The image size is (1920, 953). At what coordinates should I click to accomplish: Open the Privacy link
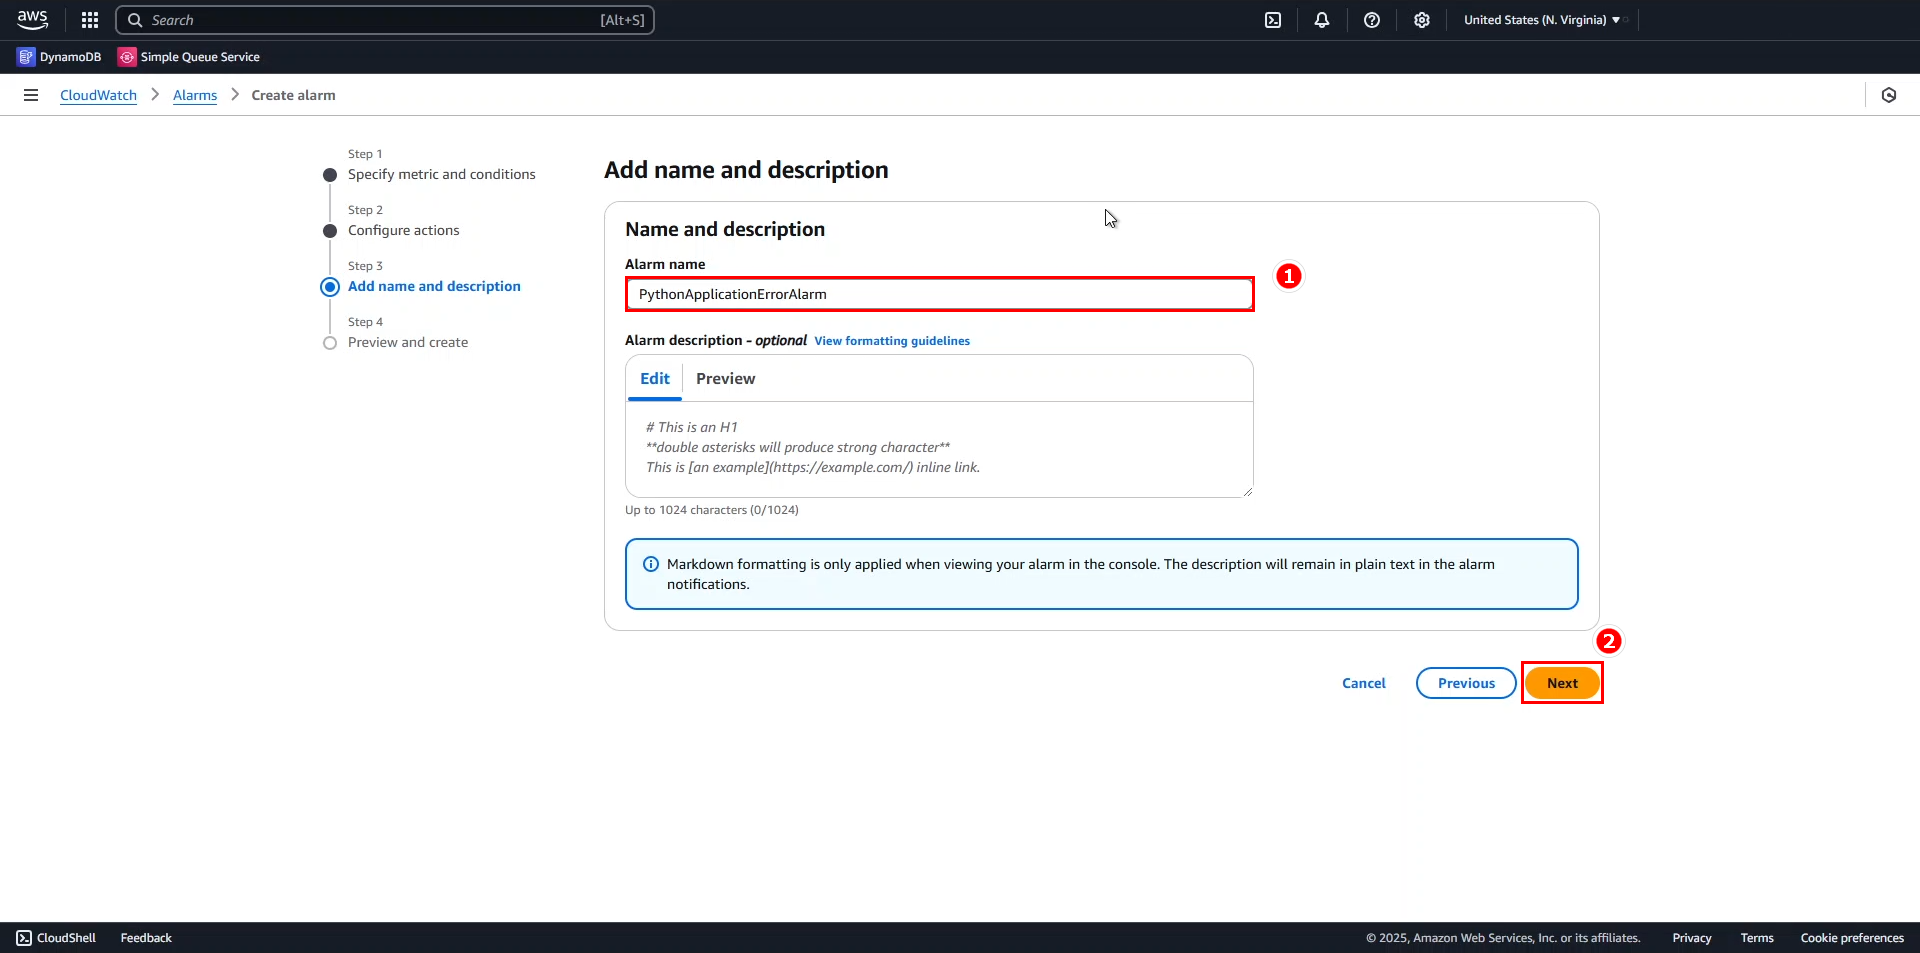tap(1692, 938)
